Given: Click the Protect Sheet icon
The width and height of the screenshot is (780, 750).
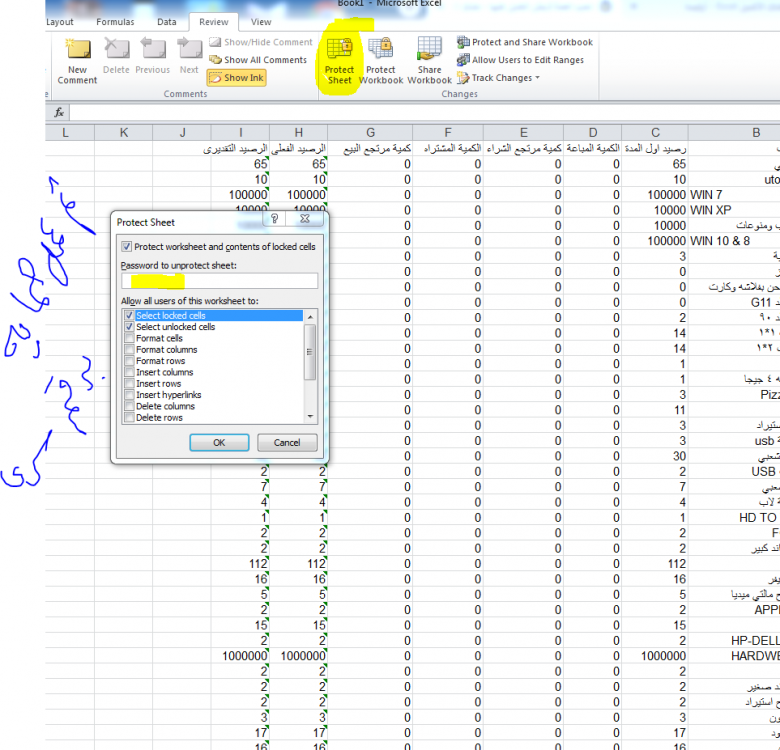Looking at the screenshot, I should (x=339, y=61).
